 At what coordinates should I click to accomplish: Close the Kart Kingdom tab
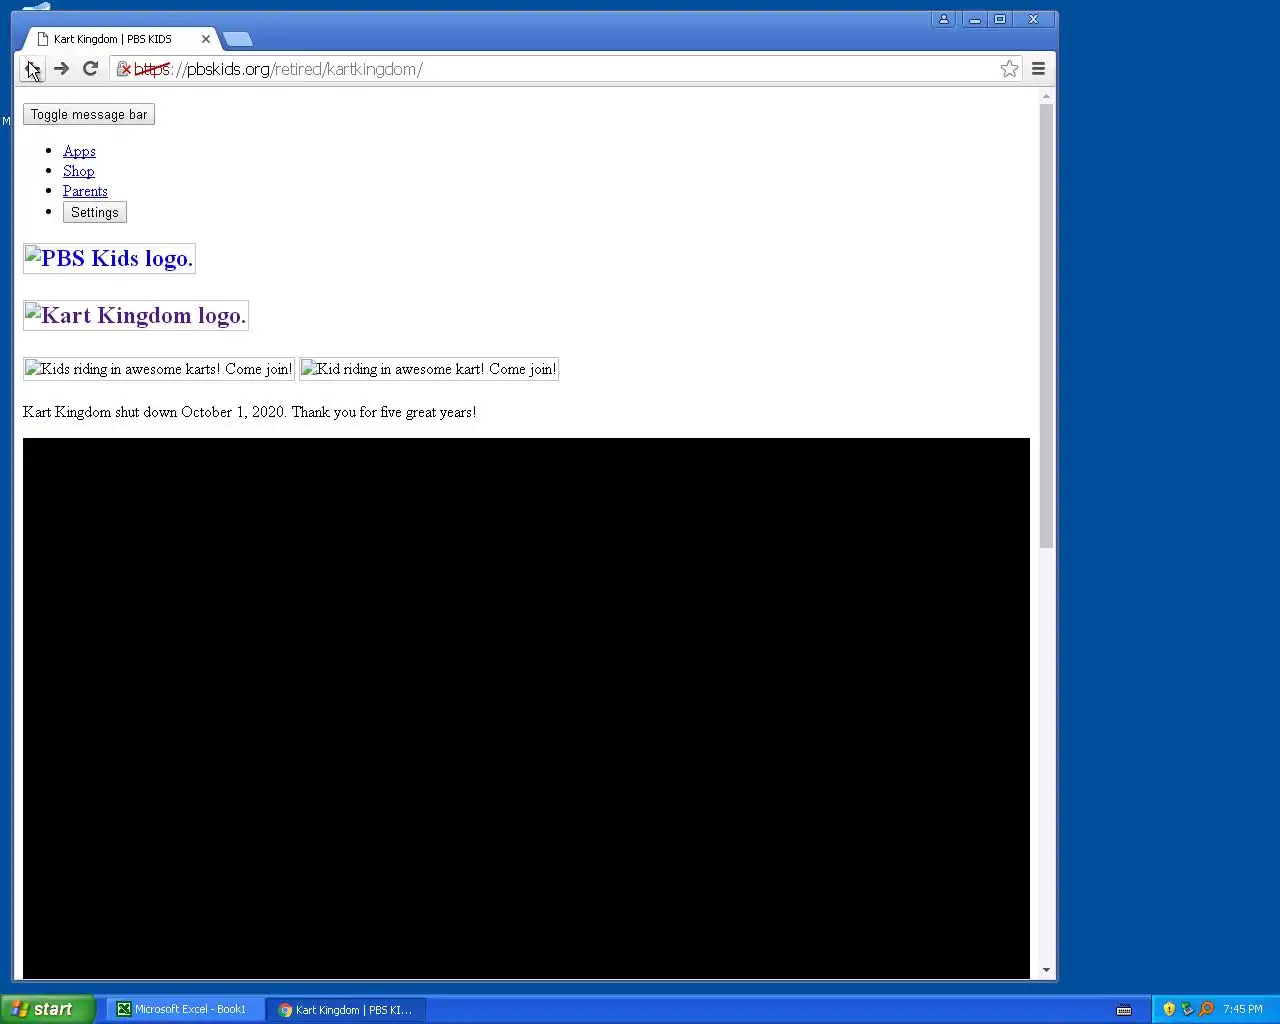(206, 39)
